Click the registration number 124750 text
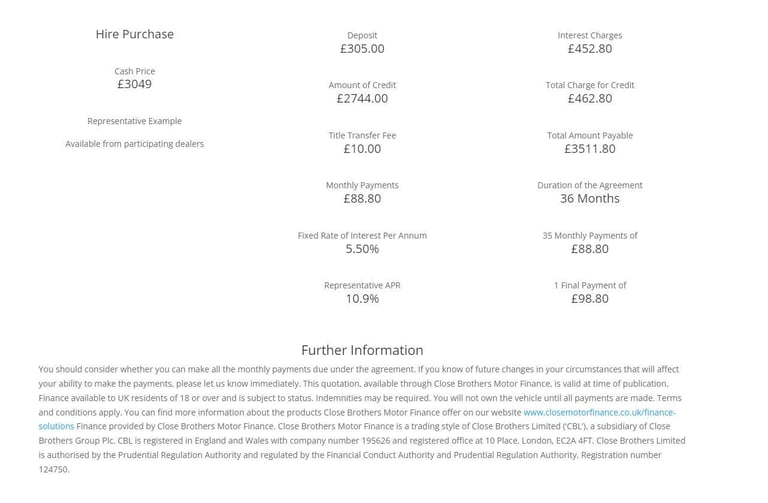The height and width of the screenshot is (503, 768). click(x=53, y=469)
